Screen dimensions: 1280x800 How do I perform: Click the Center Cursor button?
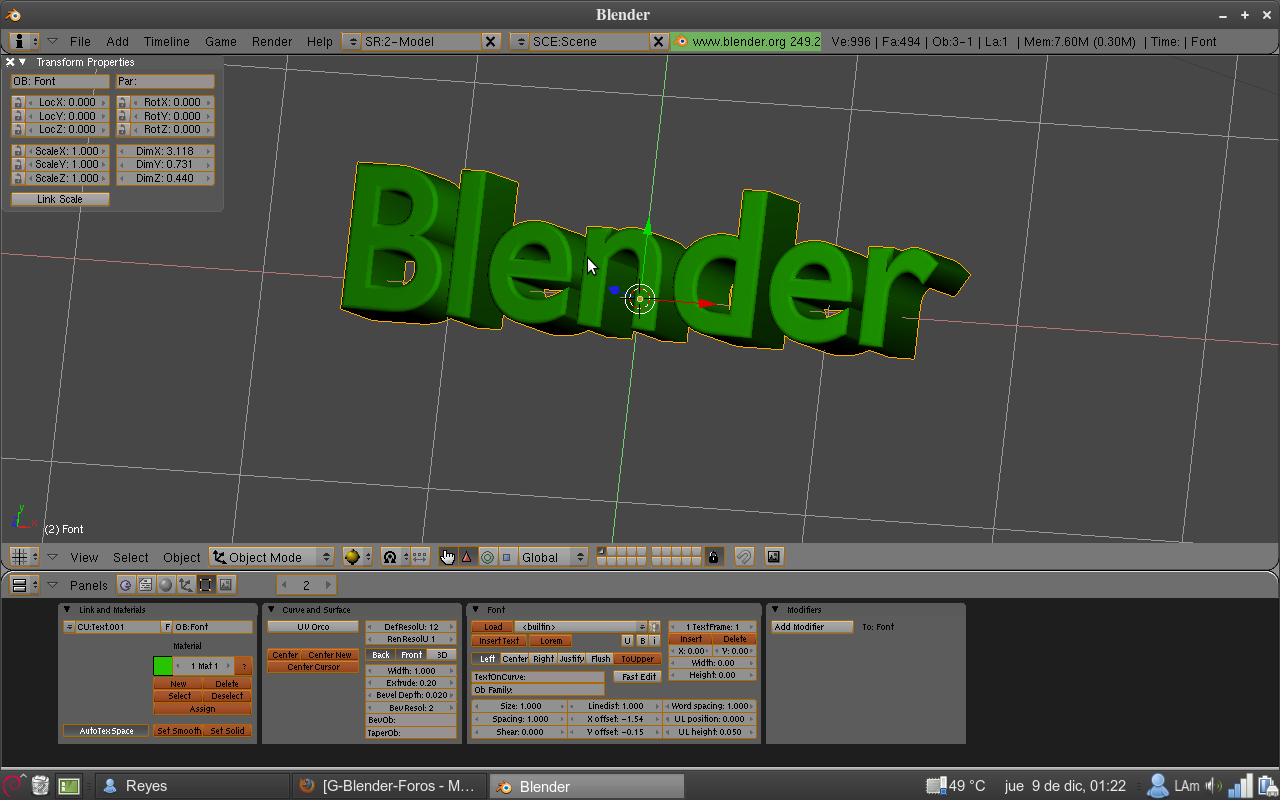pyautogui.click(x=313, y=667)
